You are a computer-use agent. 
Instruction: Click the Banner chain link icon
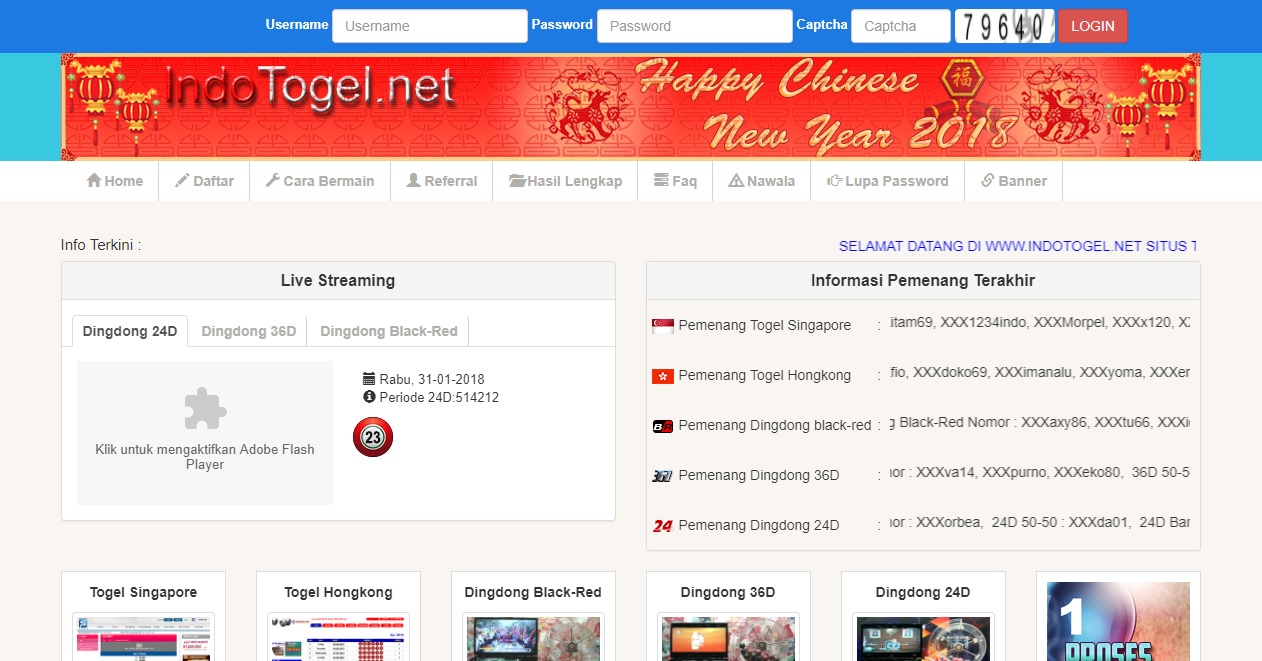coord(988,181)
